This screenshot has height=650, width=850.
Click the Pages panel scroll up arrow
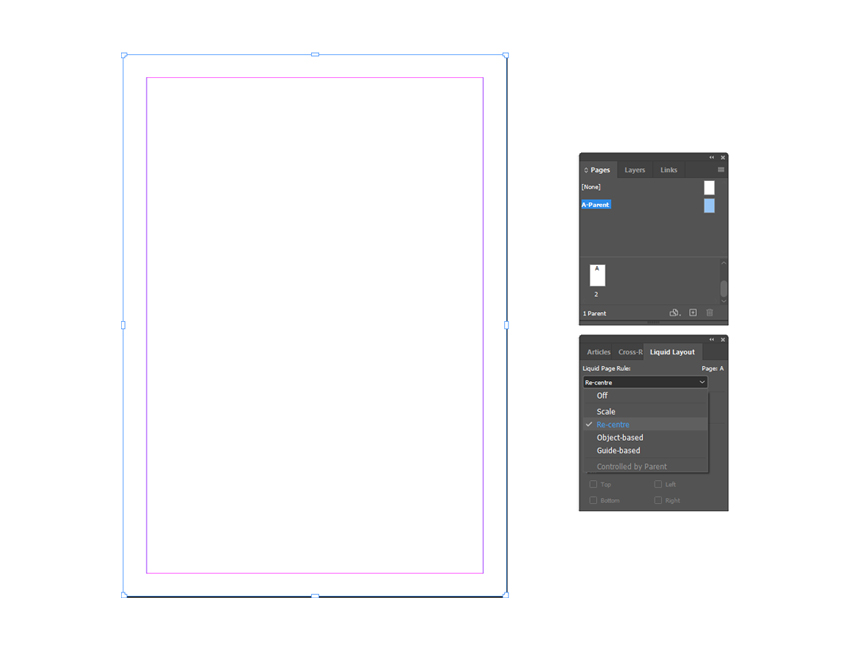coord(723,263)
